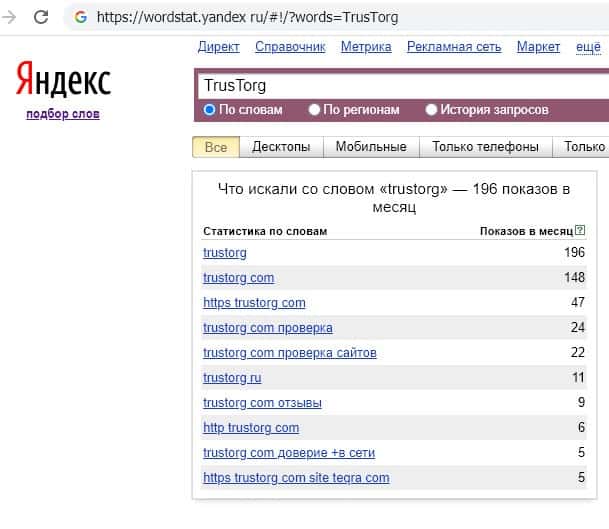
Task: Click the подбор слов link
Action: (x=63, y=114)
